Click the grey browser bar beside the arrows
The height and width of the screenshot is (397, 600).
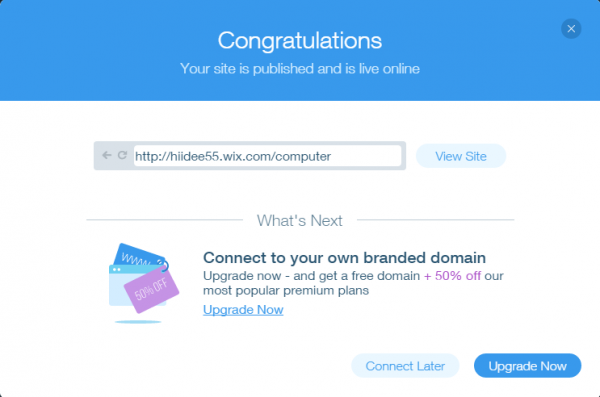[x=250, y=156]
